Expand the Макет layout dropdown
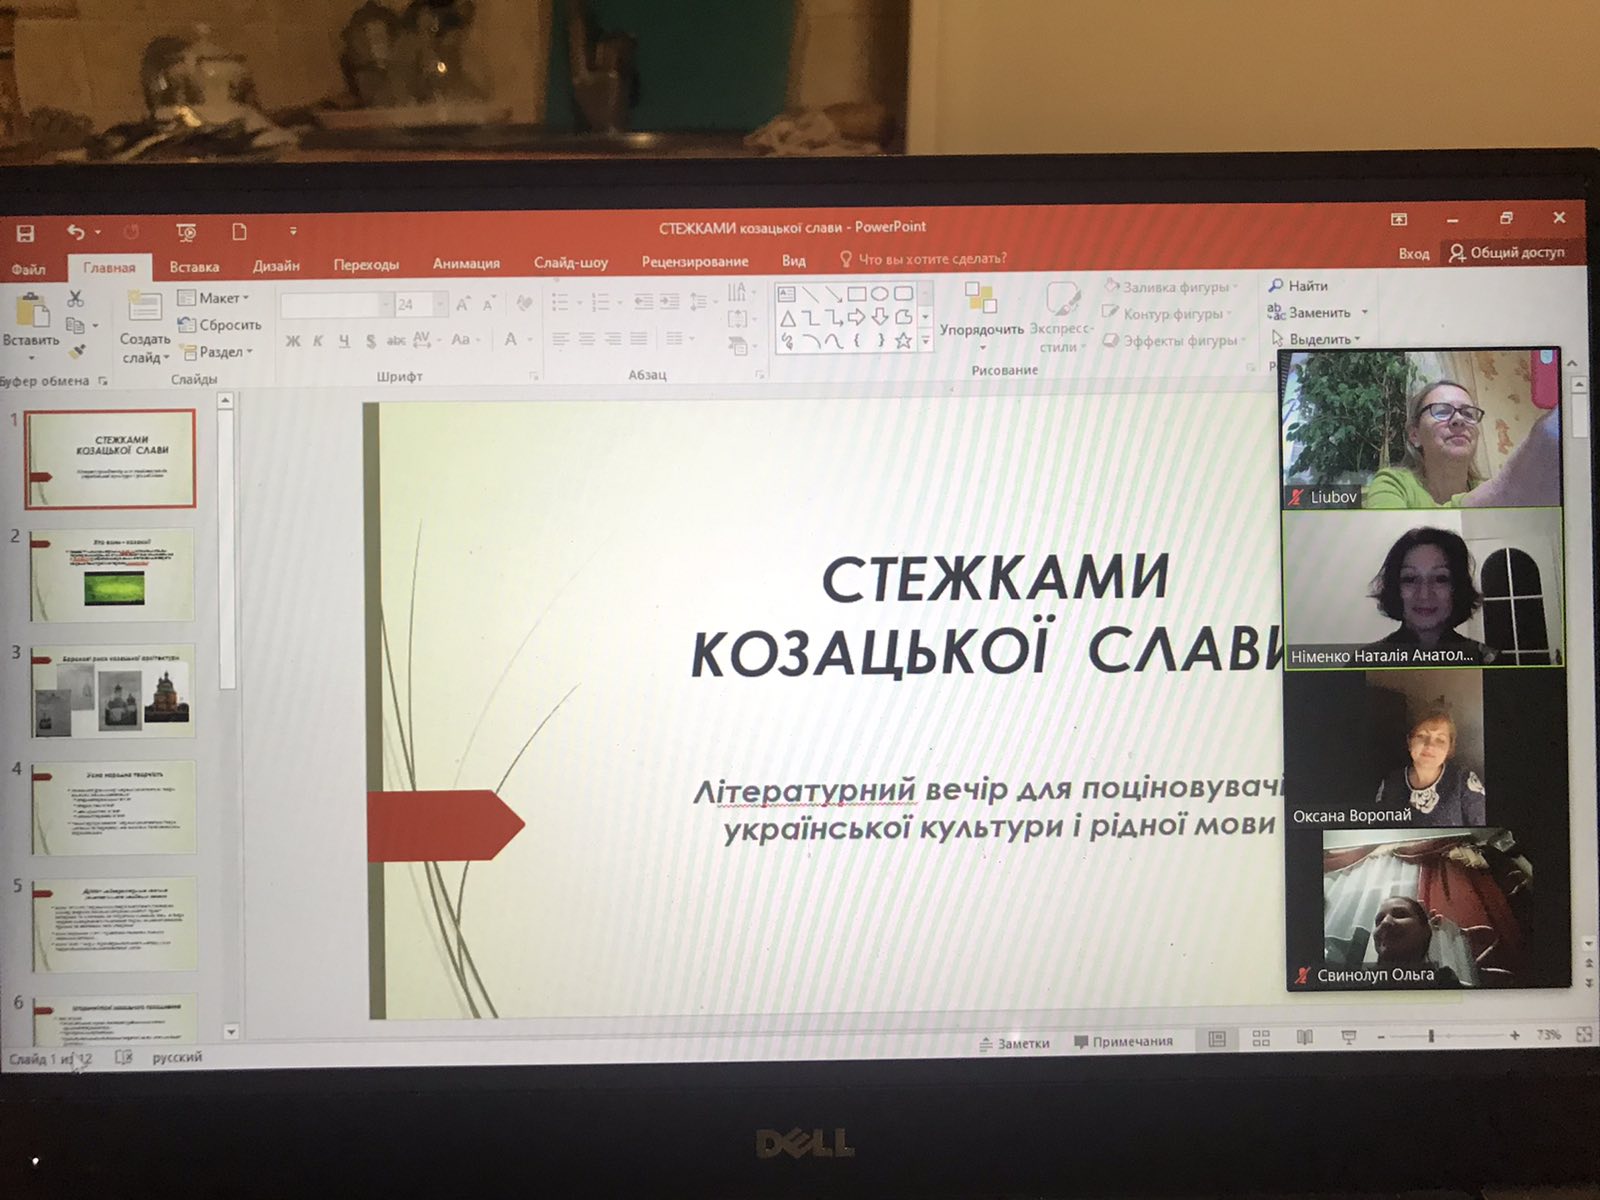The image size is (1600, 1200). pyautogui.click(x=214, y=298)
